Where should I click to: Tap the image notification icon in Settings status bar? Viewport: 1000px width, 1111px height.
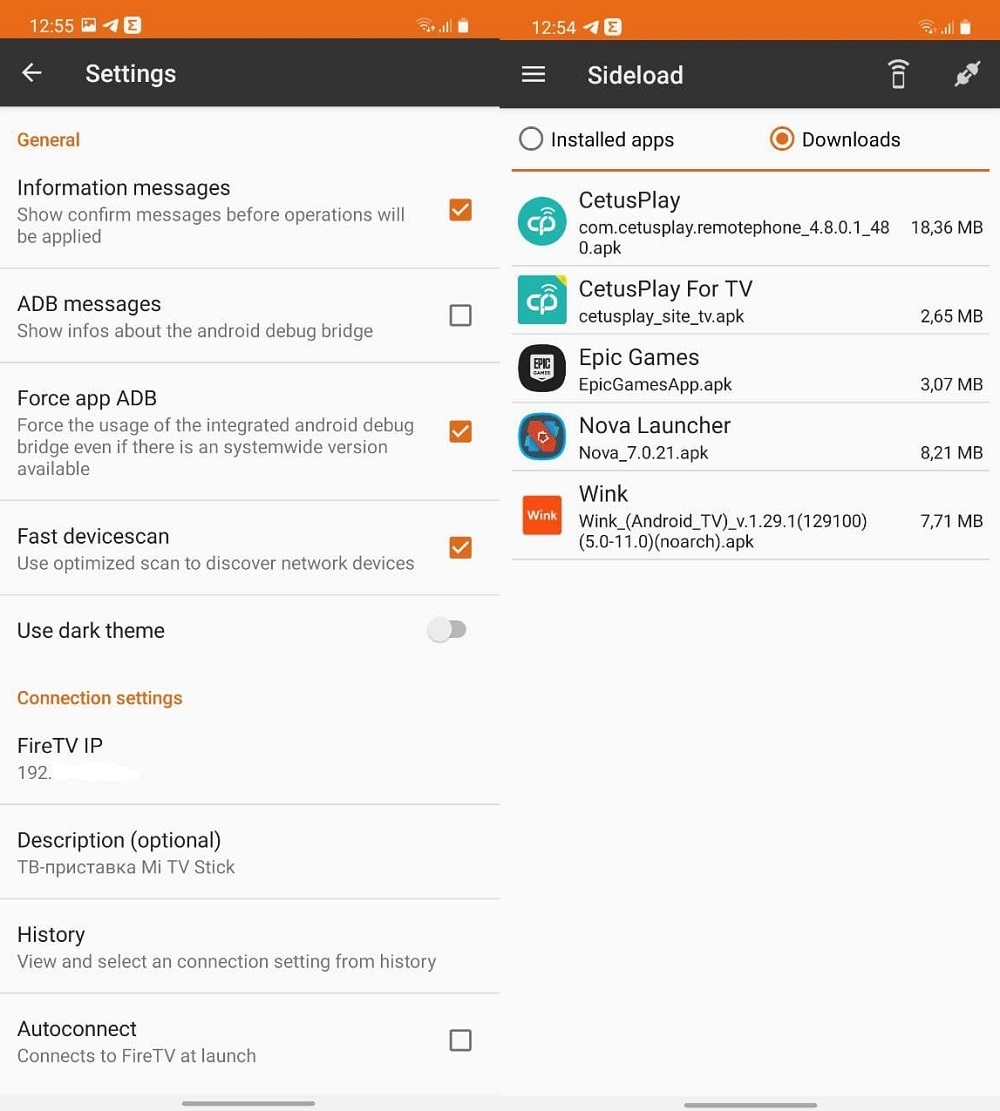click(89, 26)
